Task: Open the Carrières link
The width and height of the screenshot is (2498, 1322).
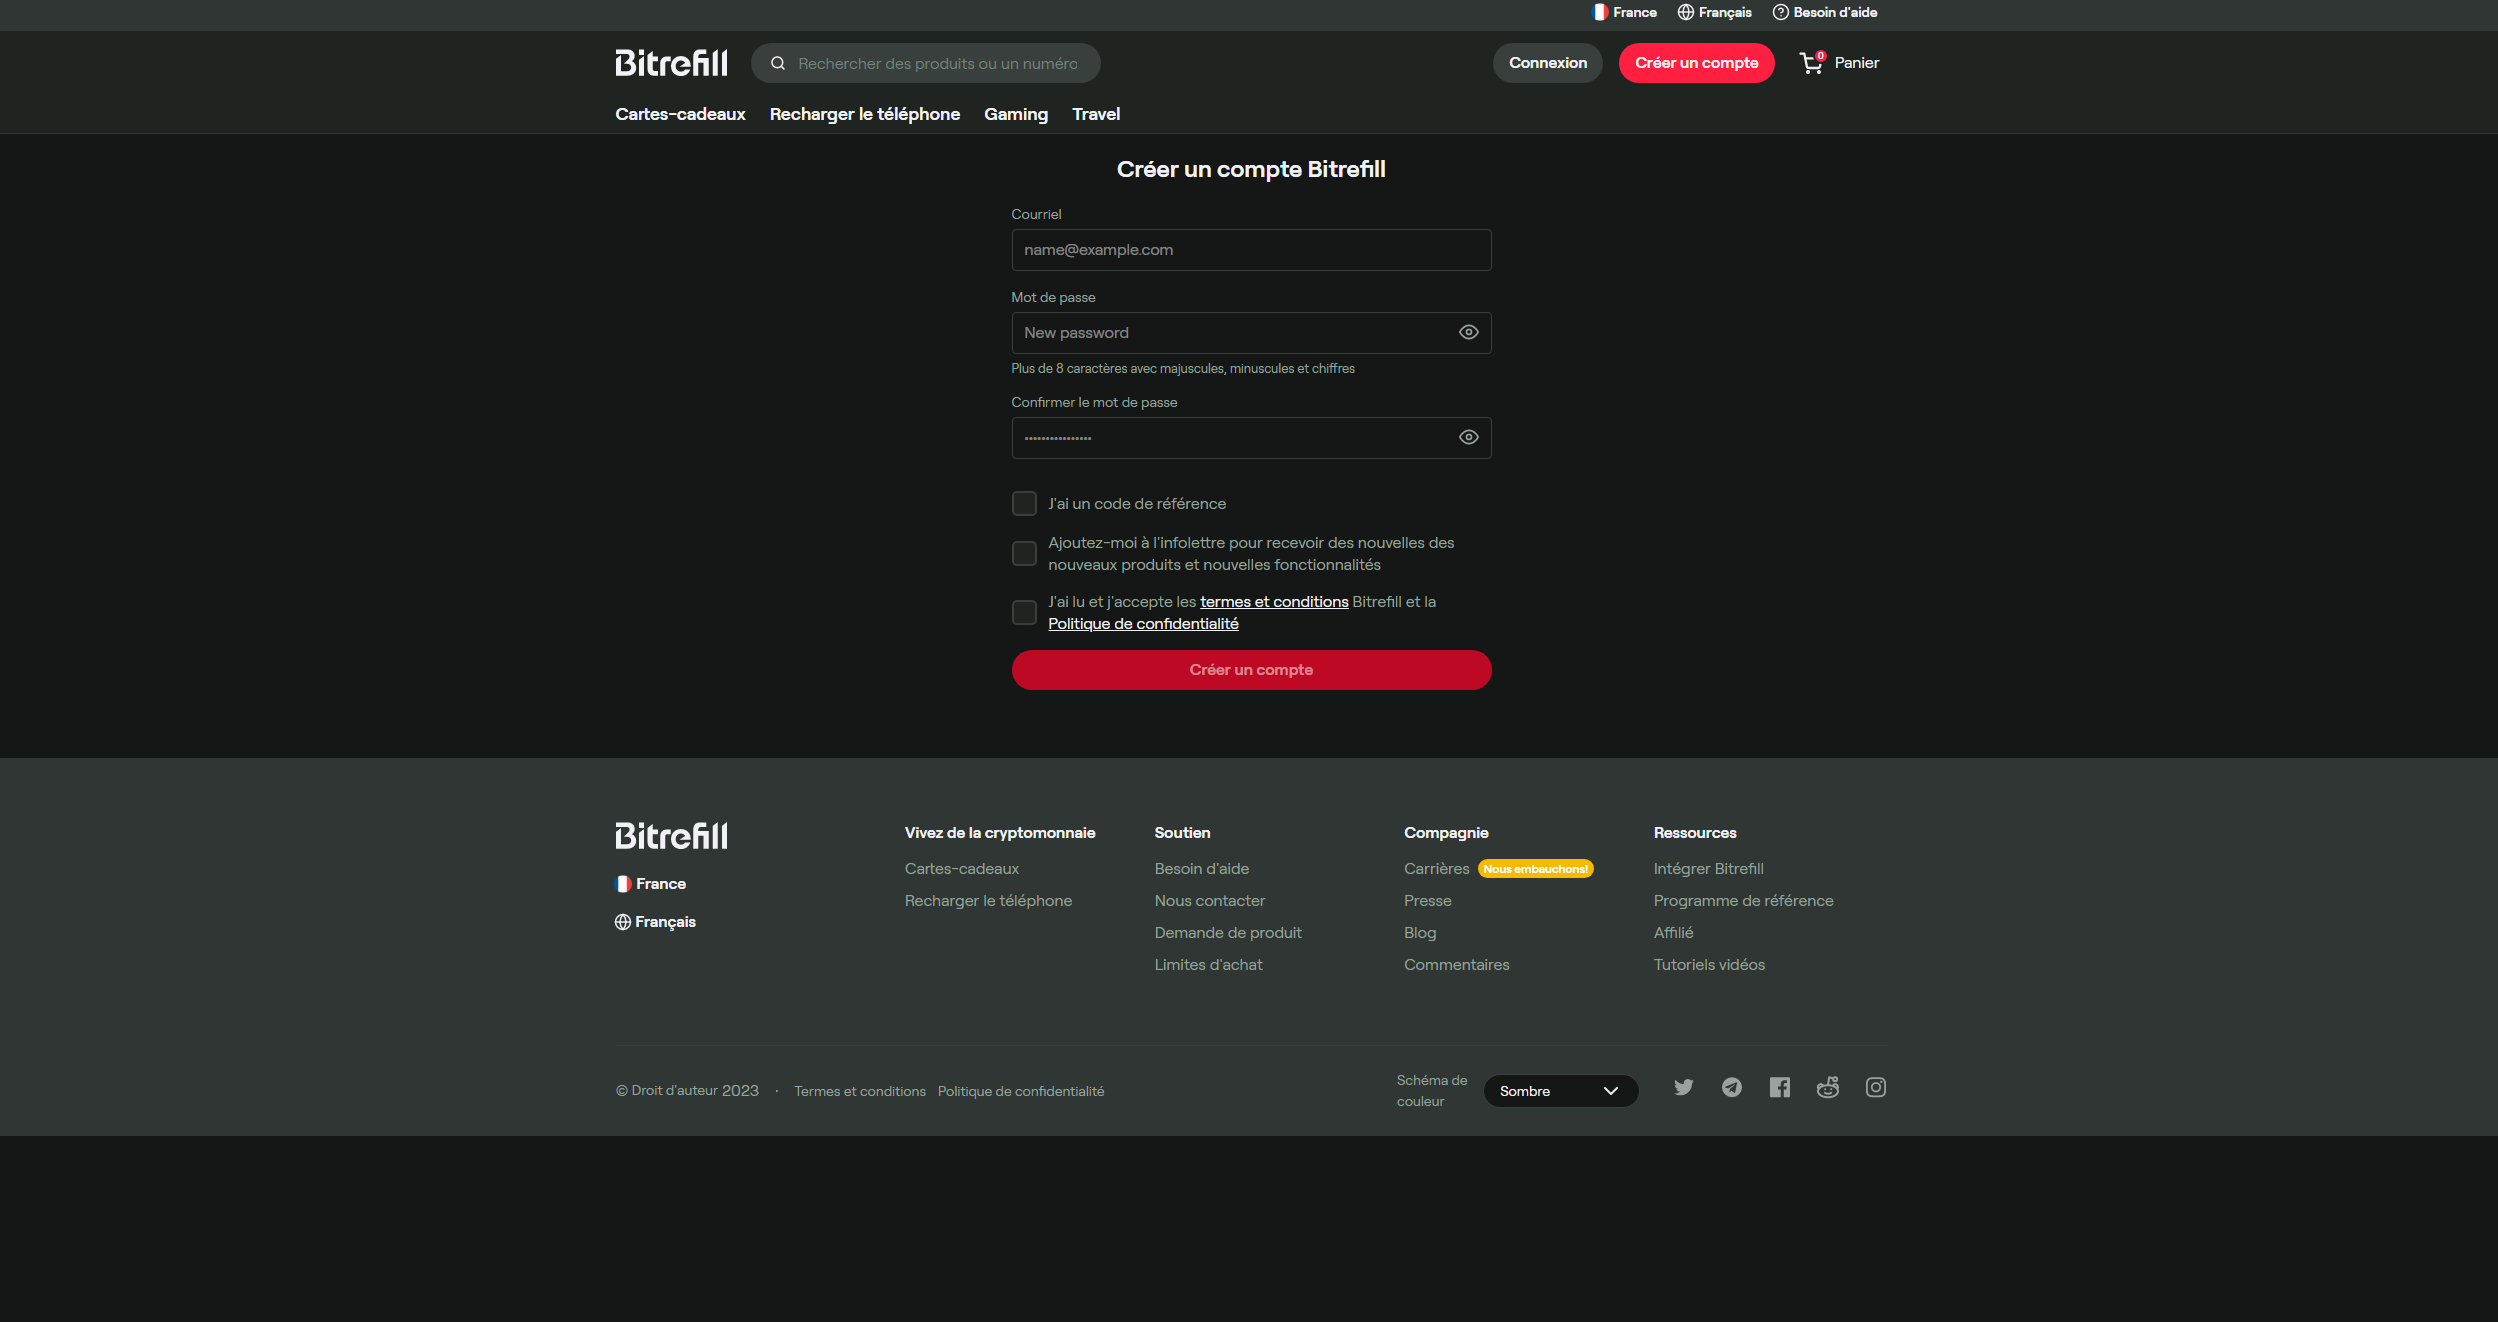Action: pyautogui.click(x=1437, y=869)
